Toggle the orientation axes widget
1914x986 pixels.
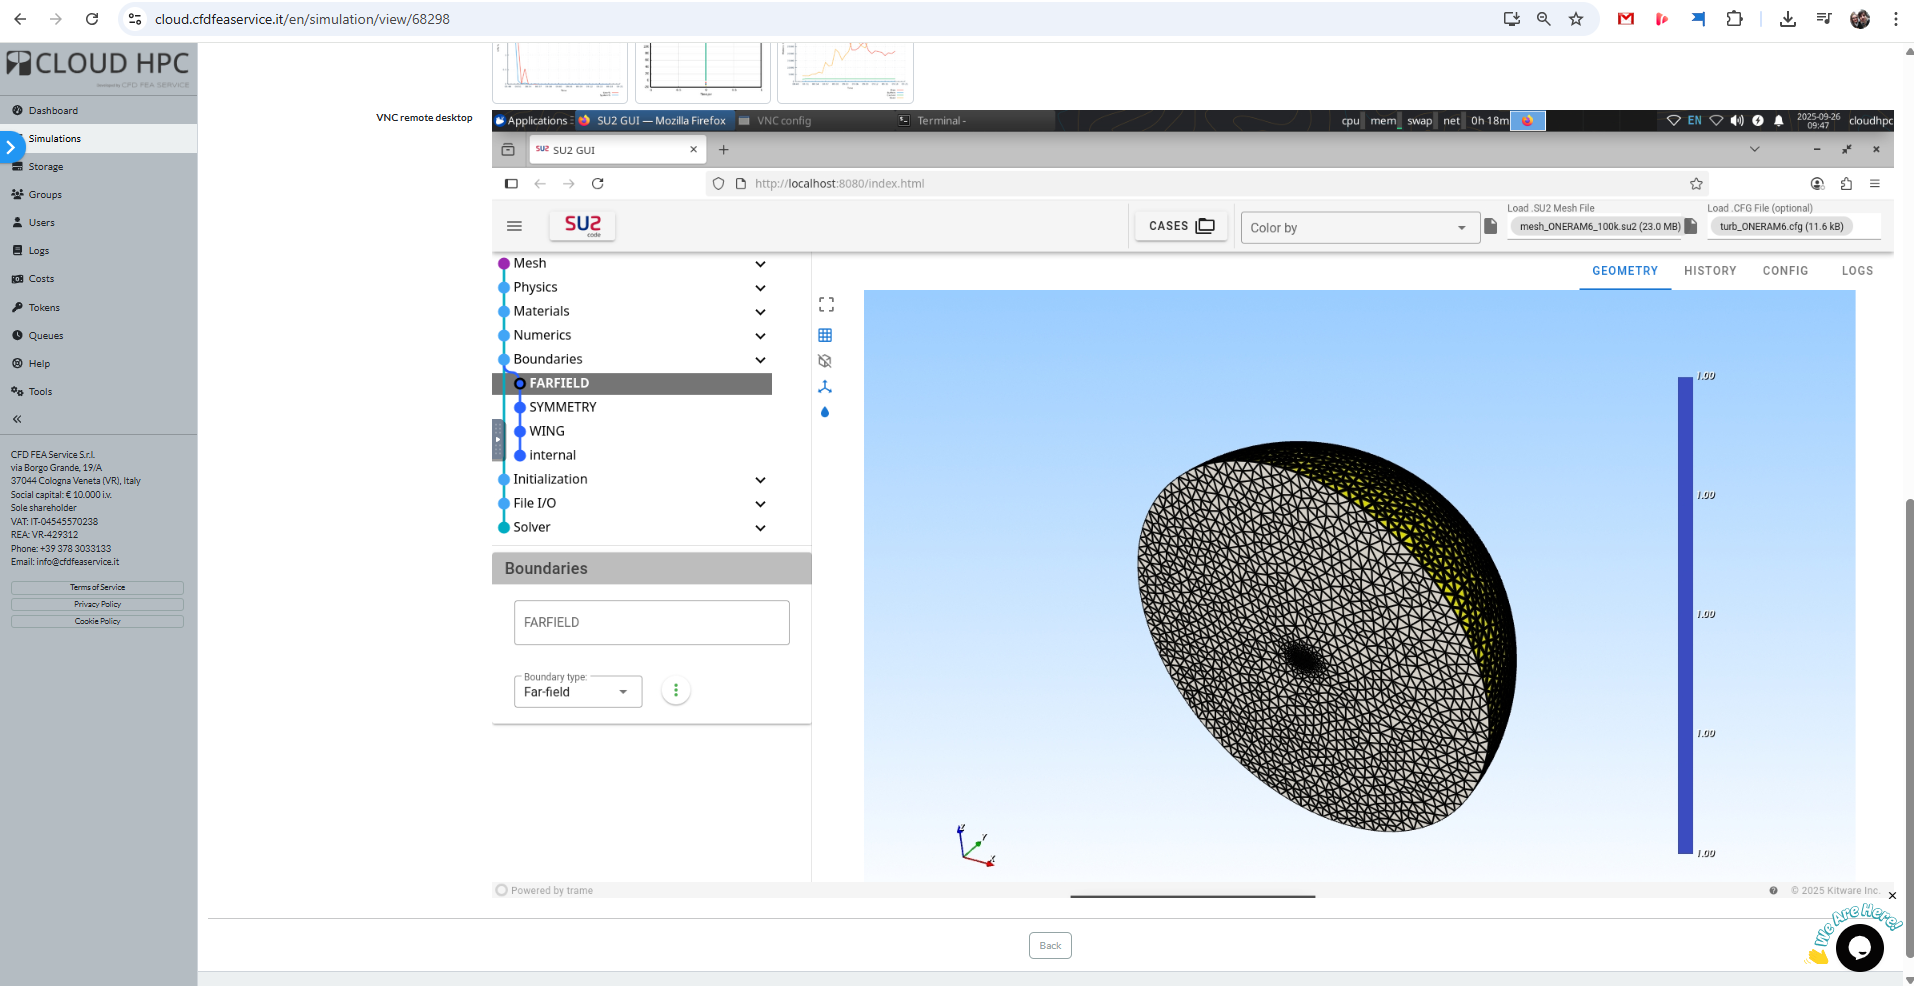pyautogui.click(x=825, y=387)
